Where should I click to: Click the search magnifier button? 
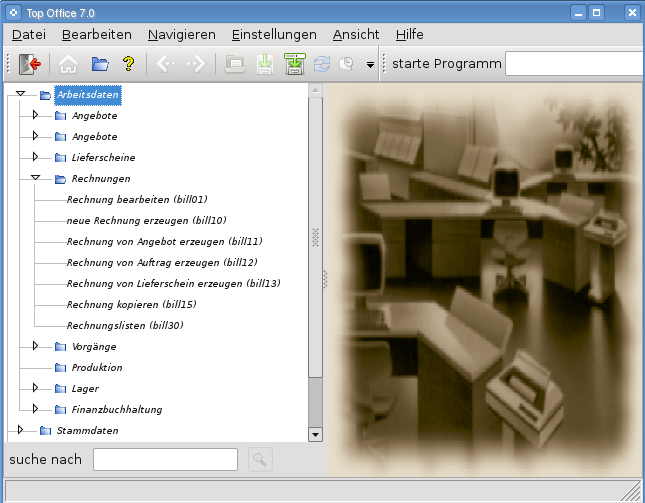260,459
